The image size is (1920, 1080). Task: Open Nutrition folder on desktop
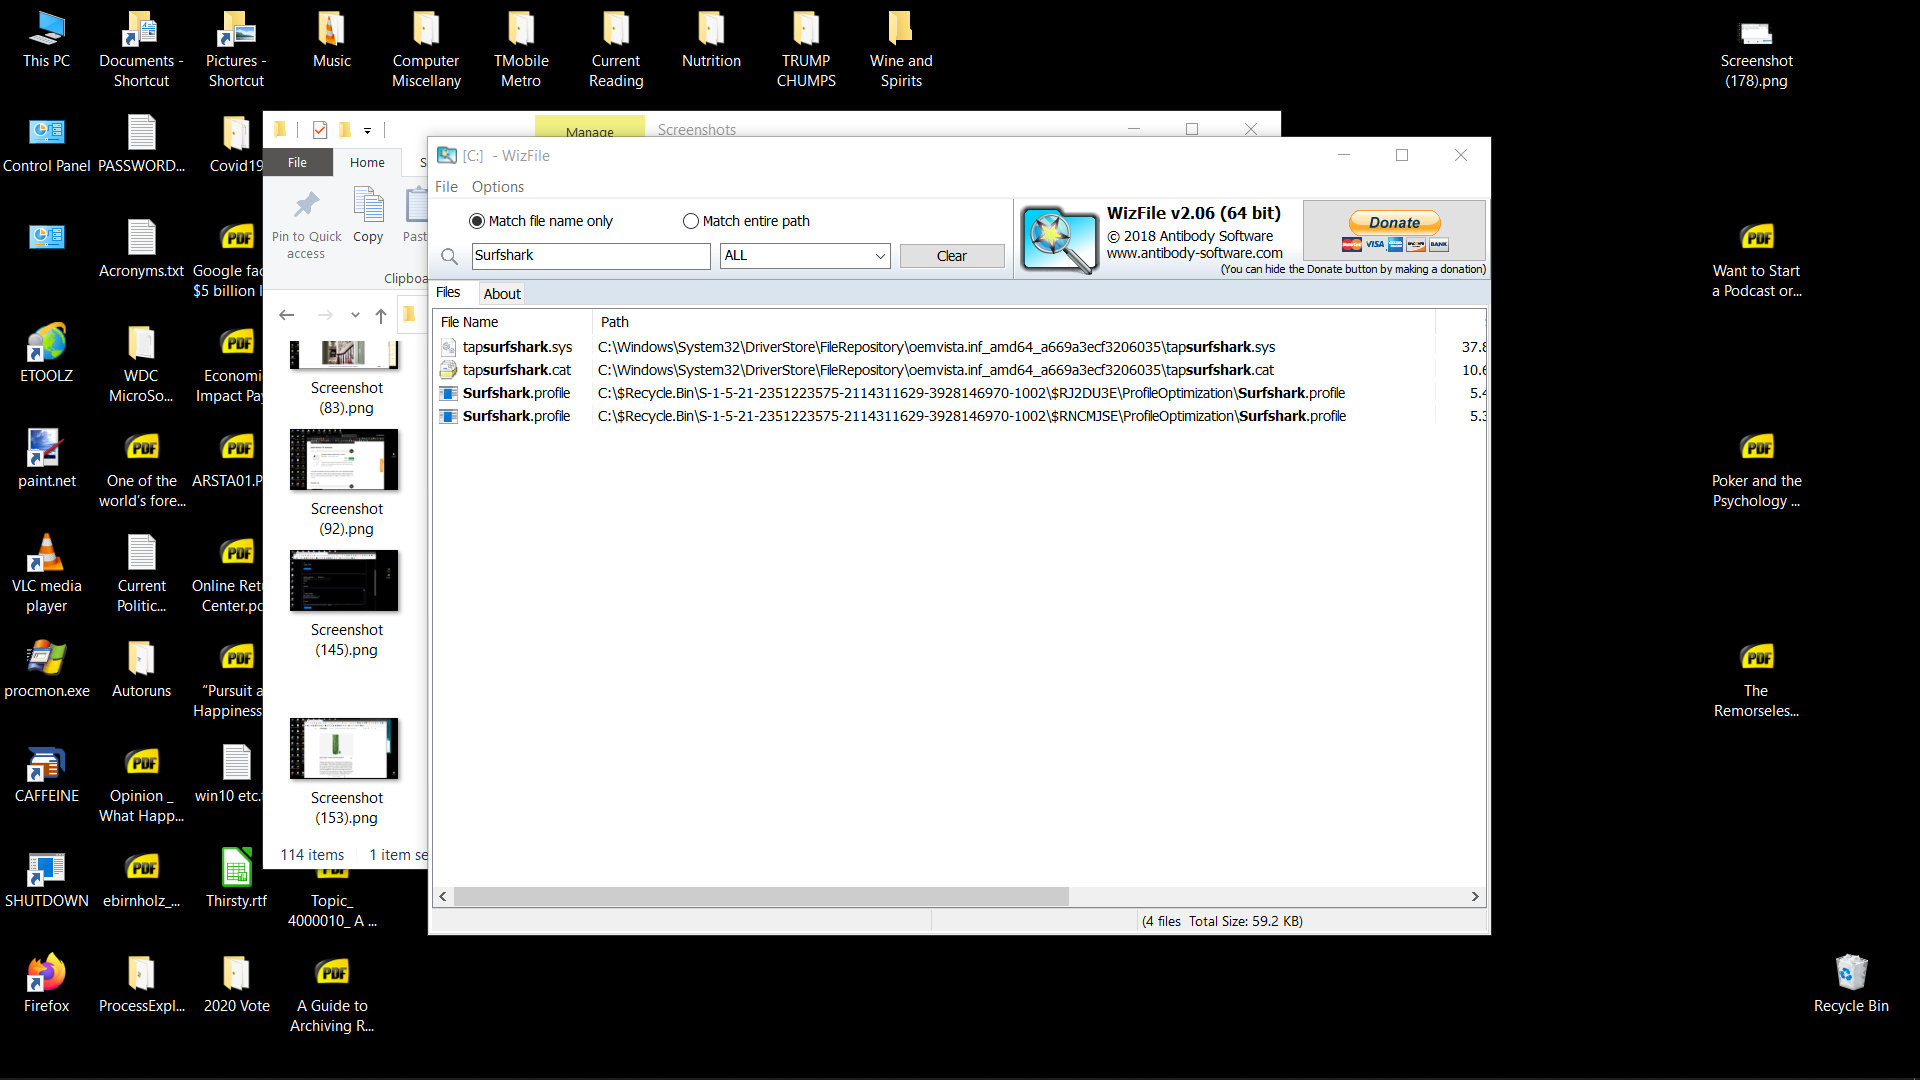tap(711, 40)
